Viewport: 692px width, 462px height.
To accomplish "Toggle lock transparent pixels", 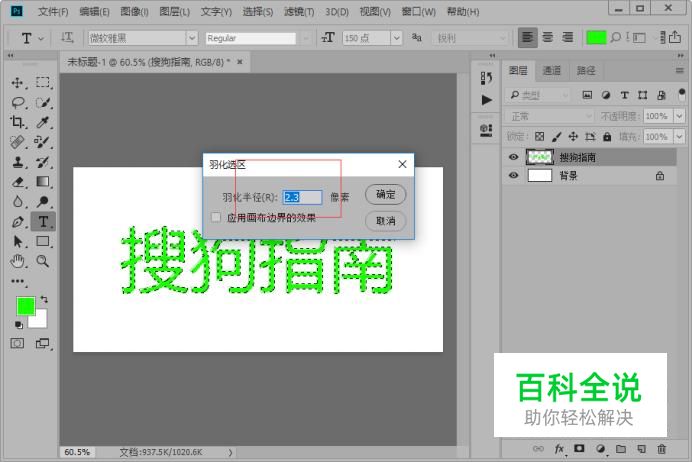I will coord(539,137).
